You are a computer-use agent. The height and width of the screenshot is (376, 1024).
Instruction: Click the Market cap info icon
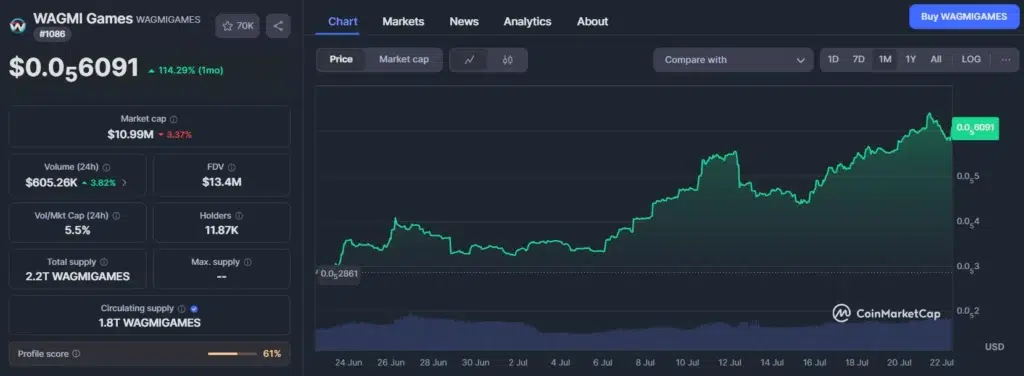coord(174,119)
